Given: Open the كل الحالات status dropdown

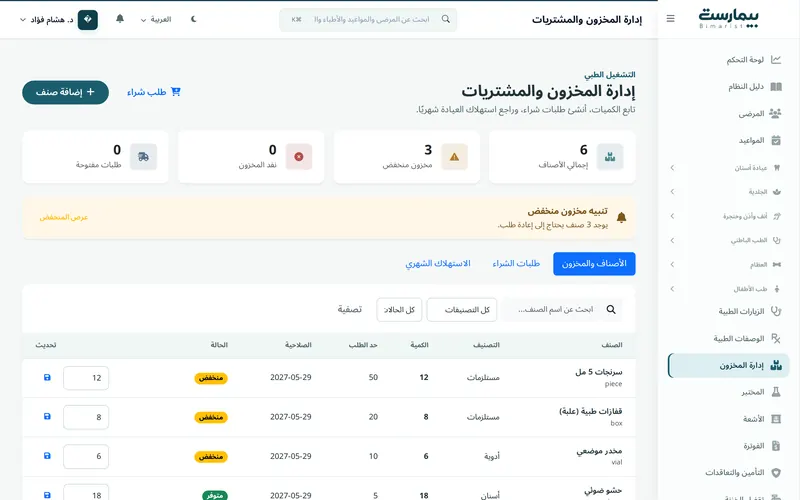Looking at the screenshot, I should coord(399,310).
